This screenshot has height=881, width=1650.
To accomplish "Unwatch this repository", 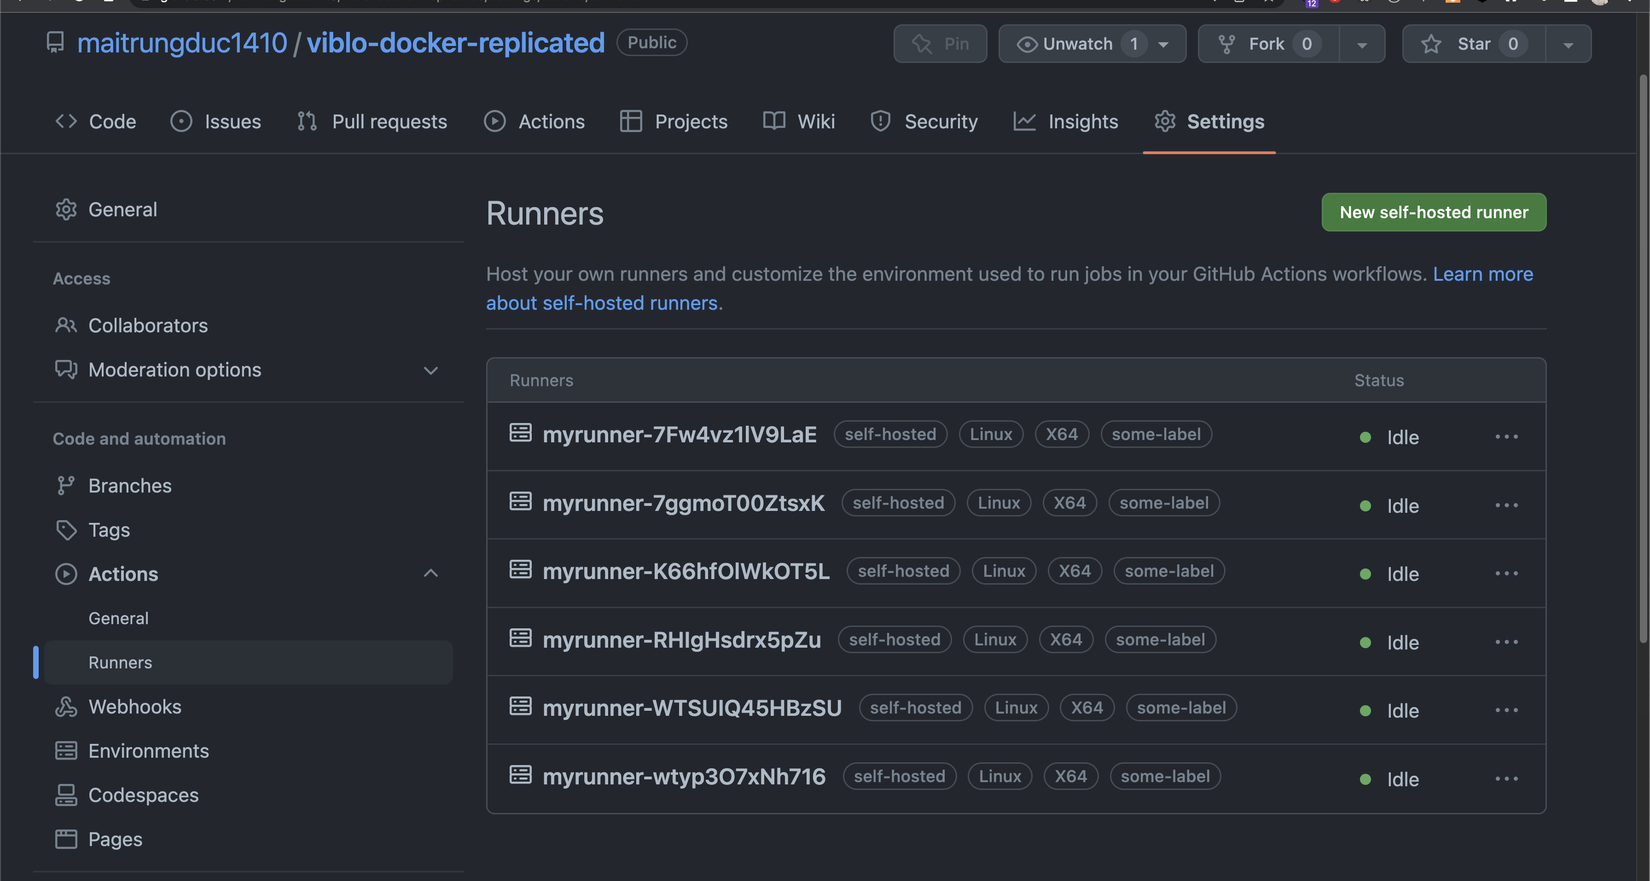I will [1076, 44].
